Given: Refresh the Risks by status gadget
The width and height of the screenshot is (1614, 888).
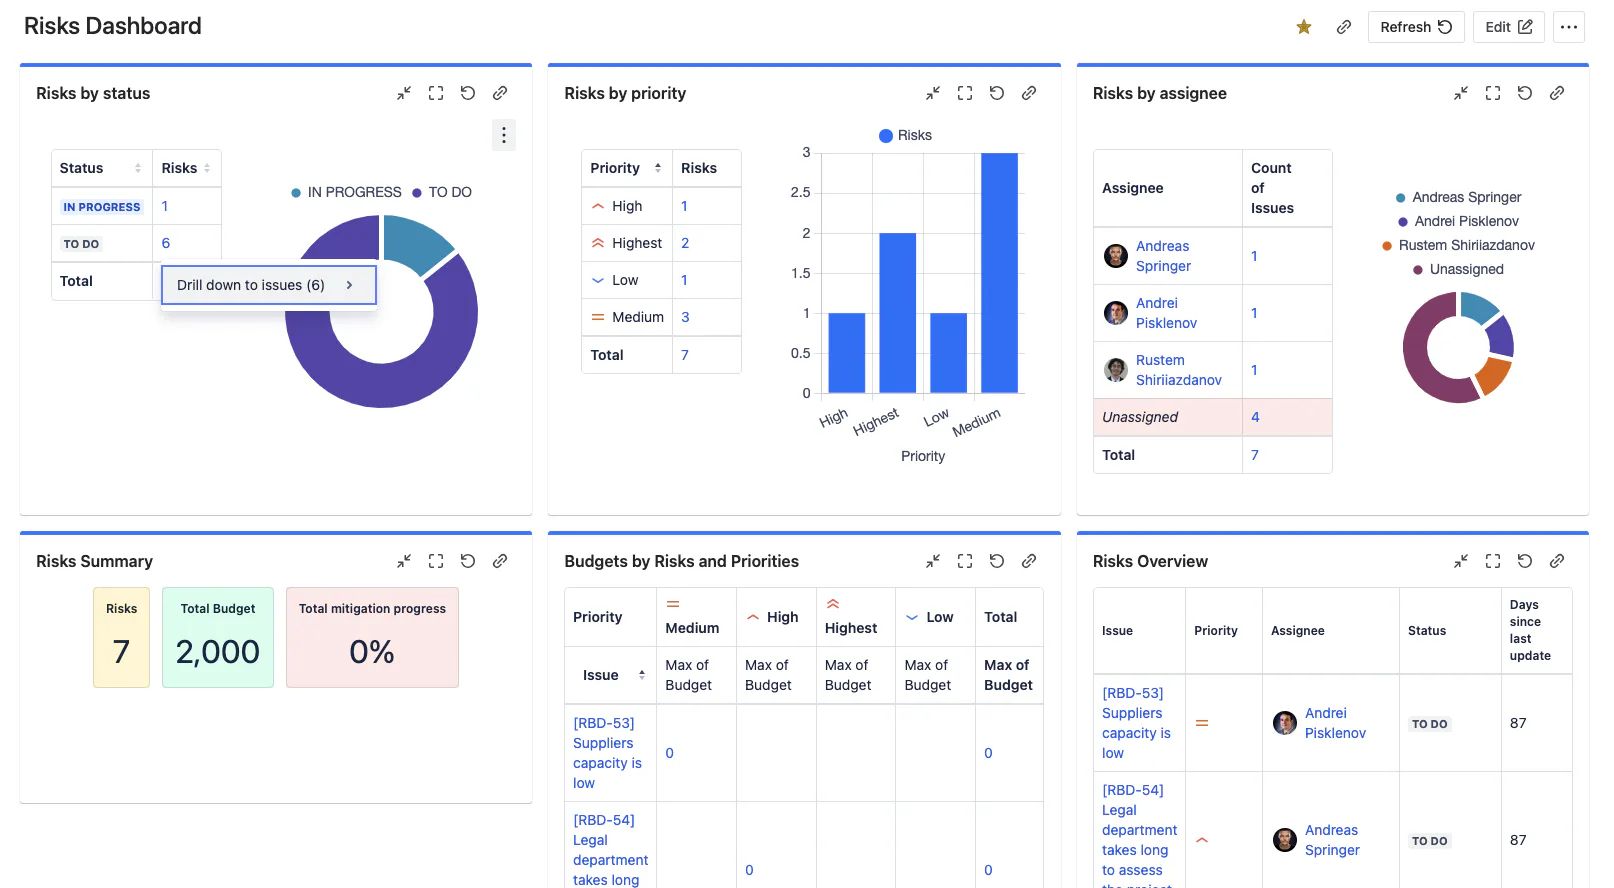Looking at the screenshot, I should coord(468,93).
